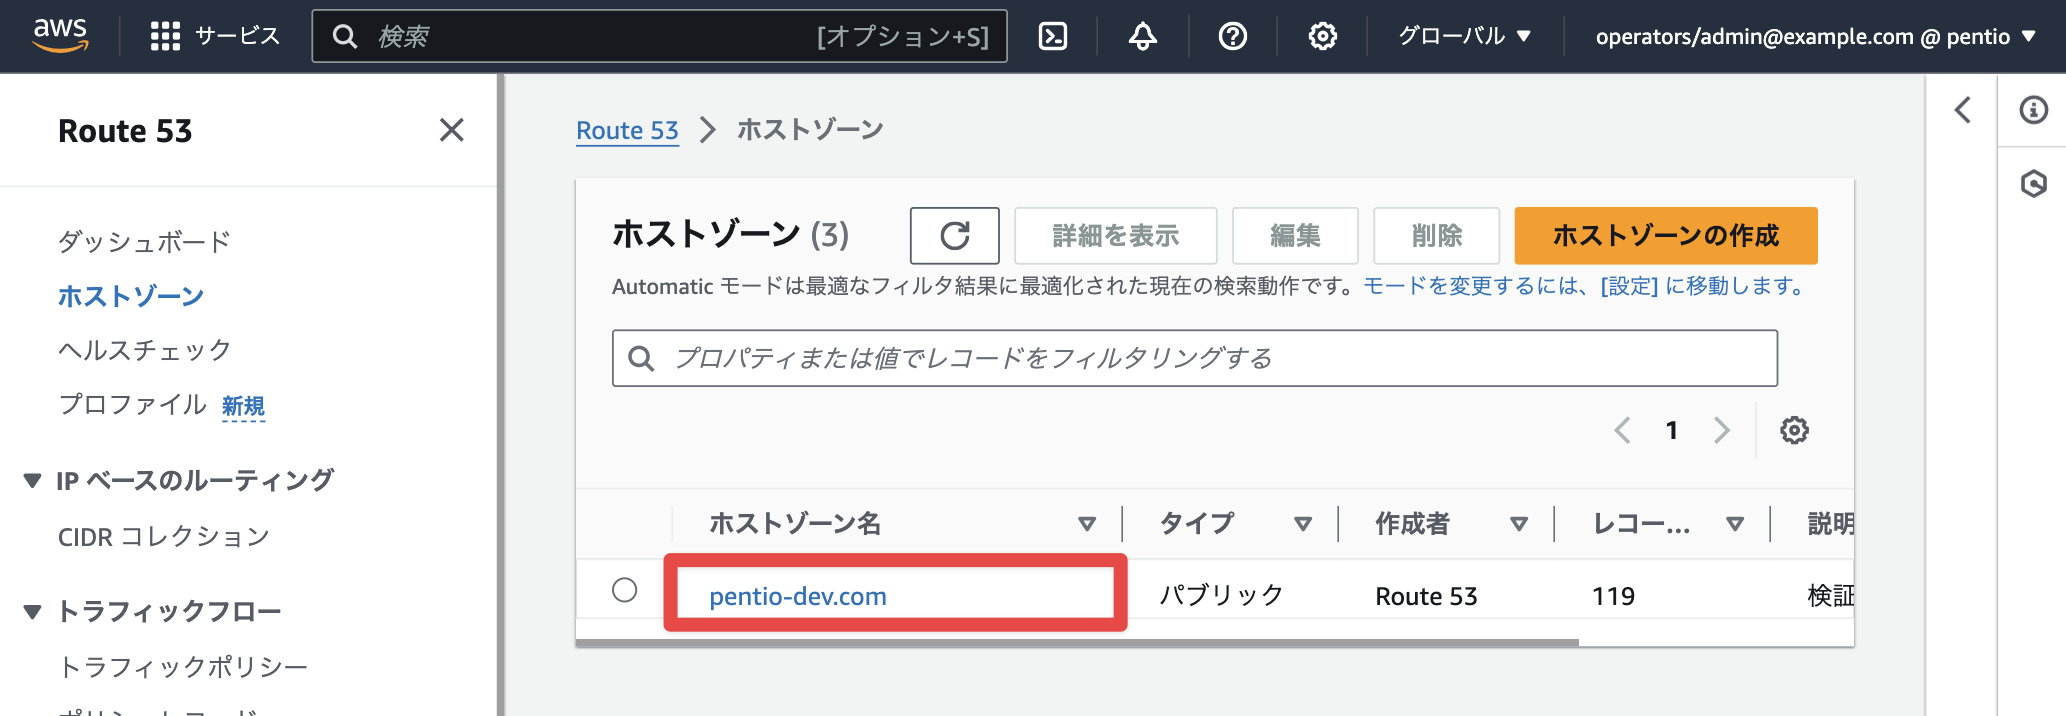Open the services grid menu icon
The width and height of the screenshot is (2066, 716).
click(165, 37)
